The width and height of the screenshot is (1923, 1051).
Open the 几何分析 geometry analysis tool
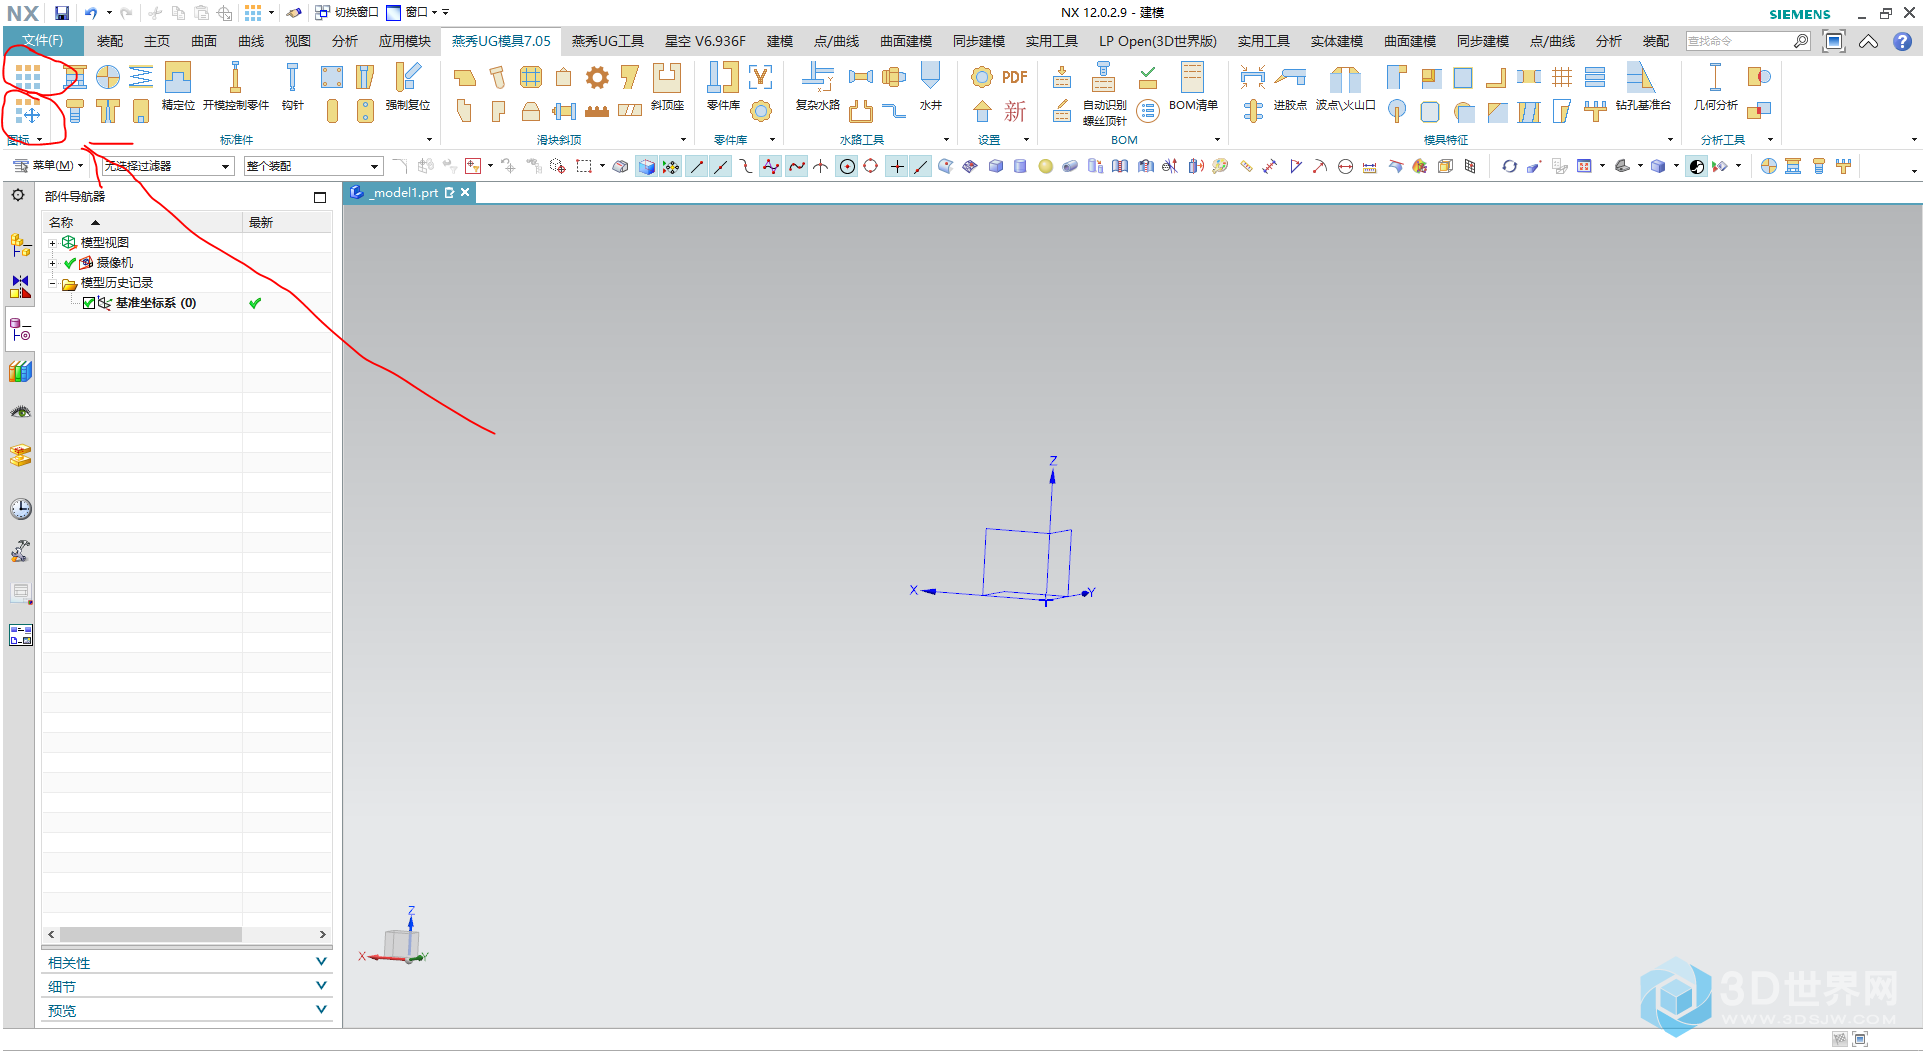(1715, 86)
